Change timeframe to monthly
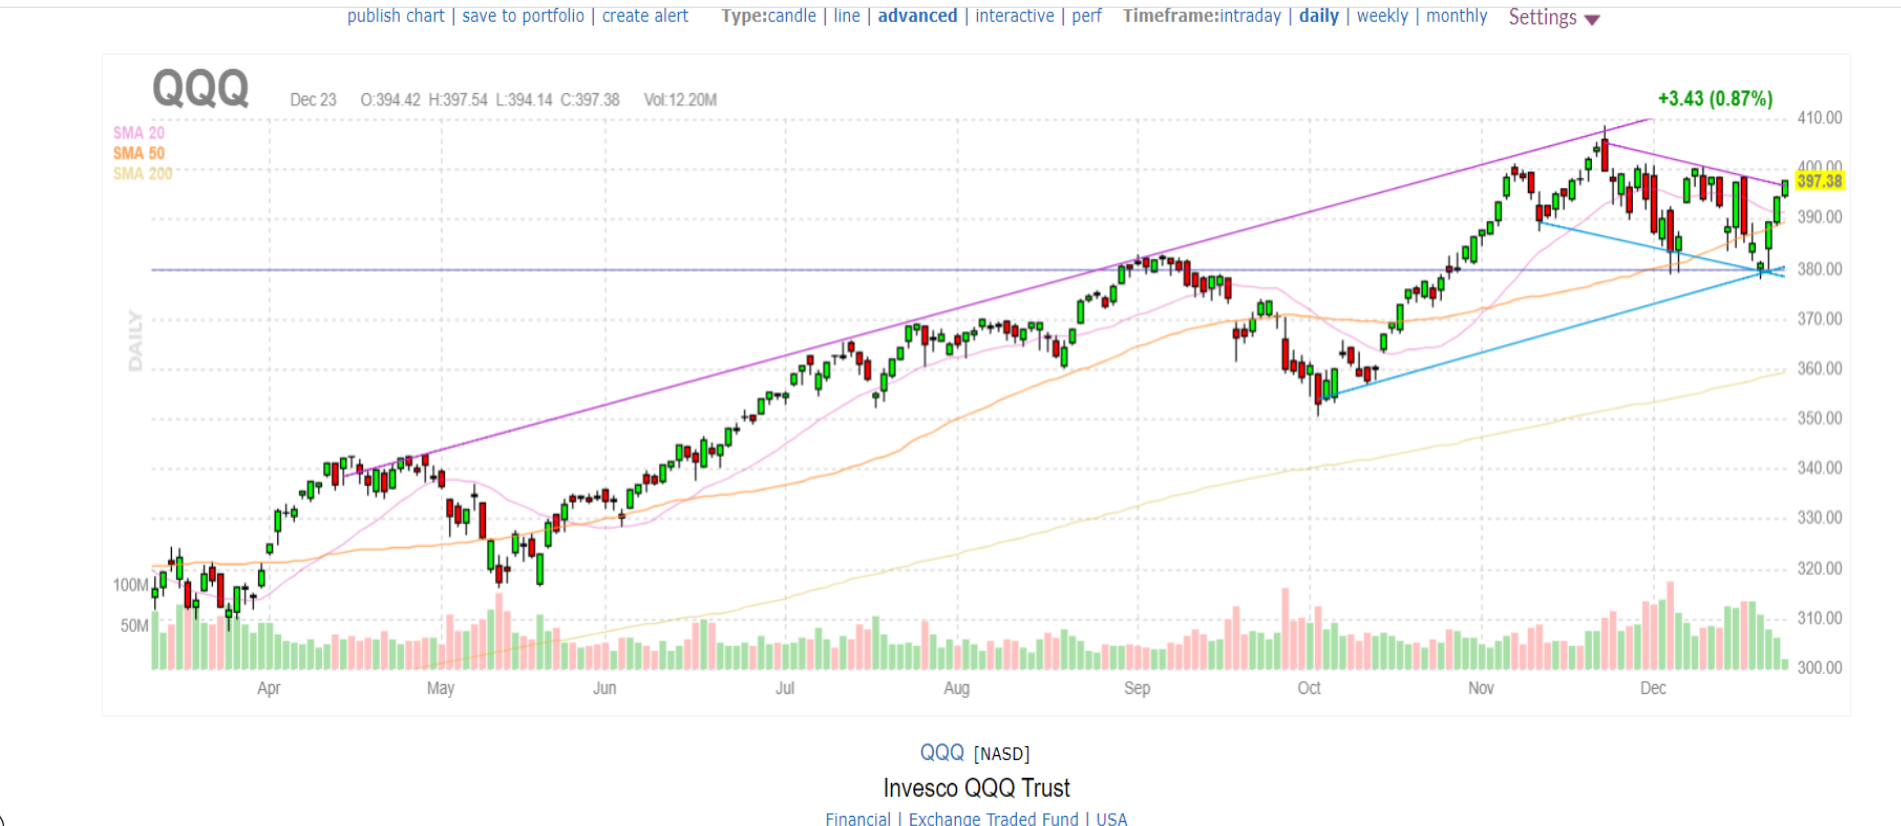Screen dimensions: 1901x826 (x=1457, y=16)
